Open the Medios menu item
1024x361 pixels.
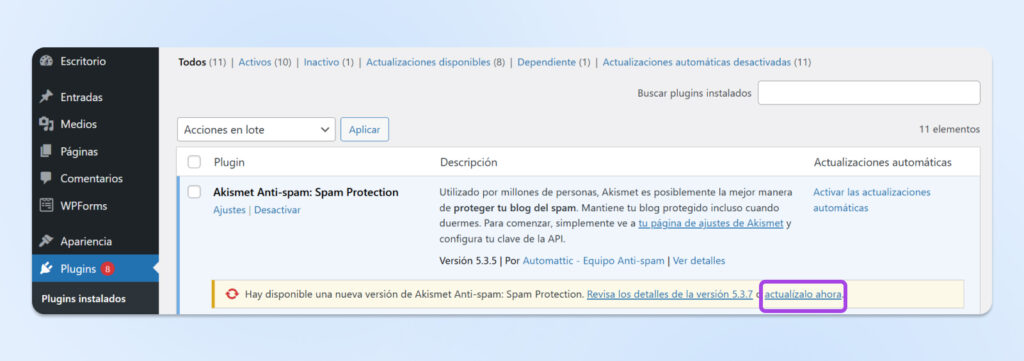coord(78,124)
